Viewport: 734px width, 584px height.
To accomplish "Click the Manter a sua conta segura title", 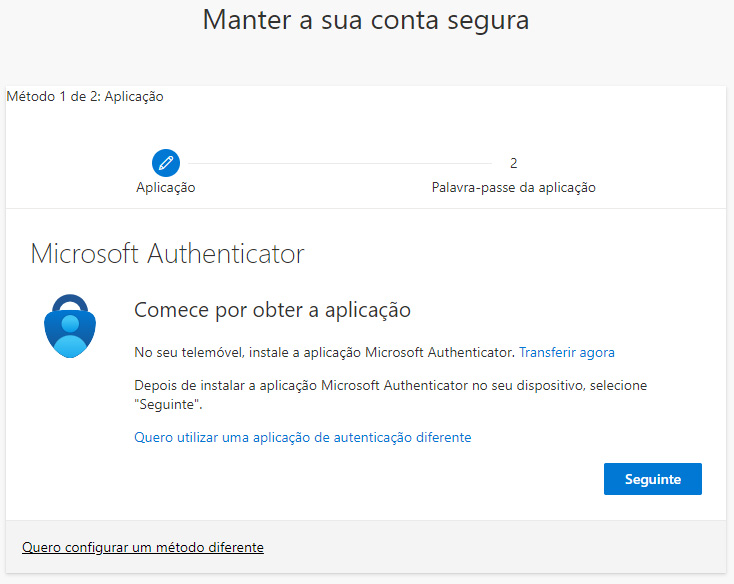I will coord(366,20).
